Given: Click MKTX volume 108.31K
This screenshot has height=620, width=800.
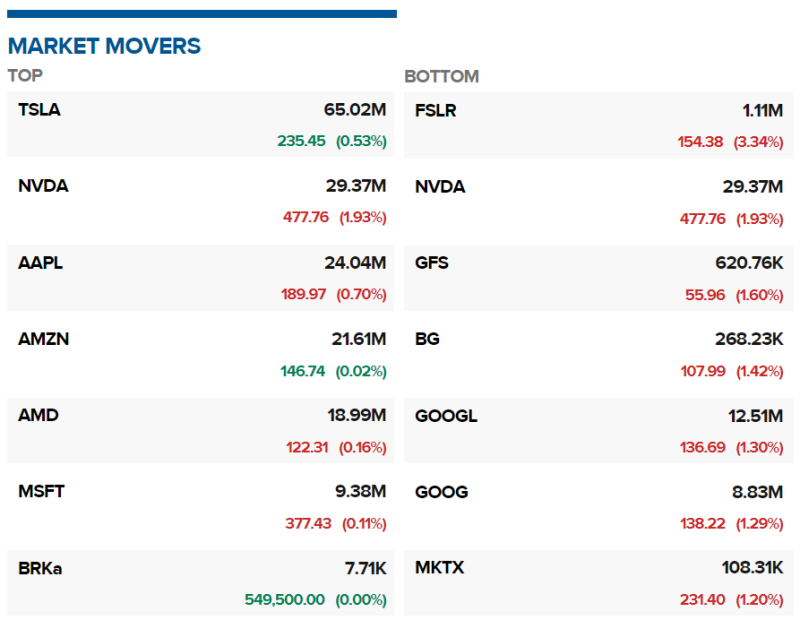Looking at the screenshot, I should [x=753, y=567].
